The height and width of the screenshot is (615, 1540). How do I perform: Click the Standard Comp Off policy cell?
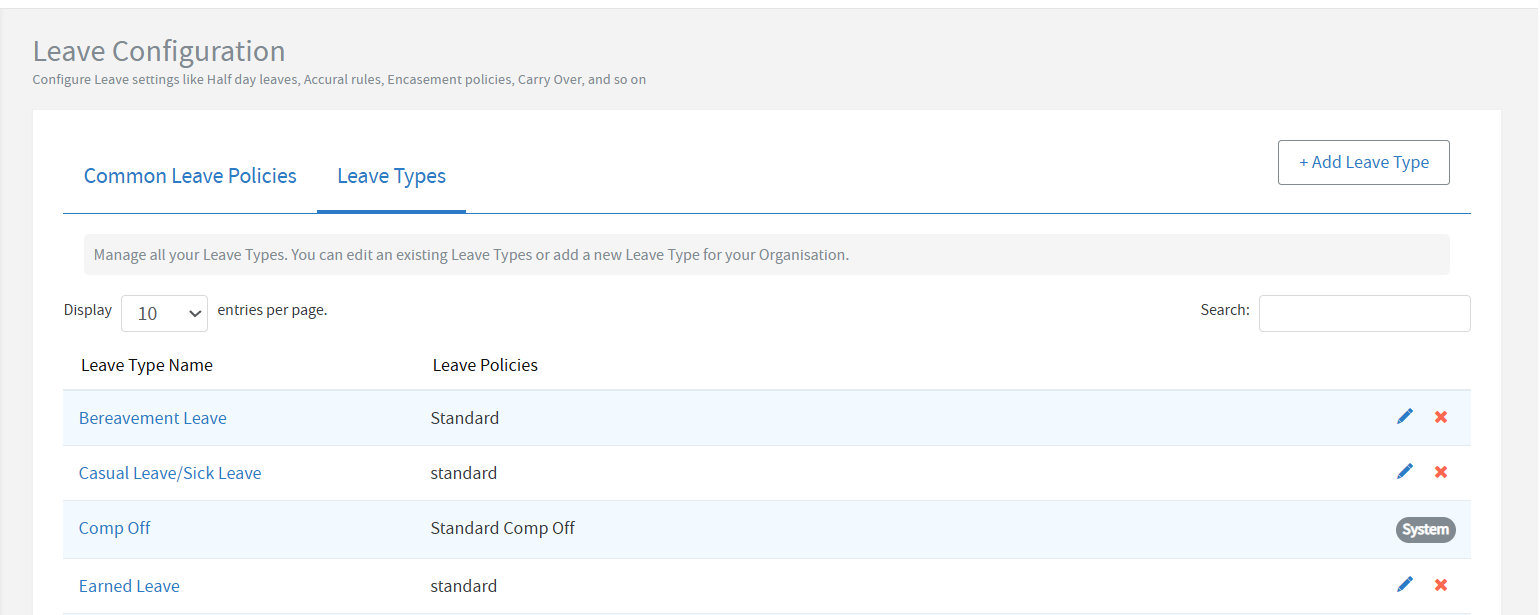point(503,528)
